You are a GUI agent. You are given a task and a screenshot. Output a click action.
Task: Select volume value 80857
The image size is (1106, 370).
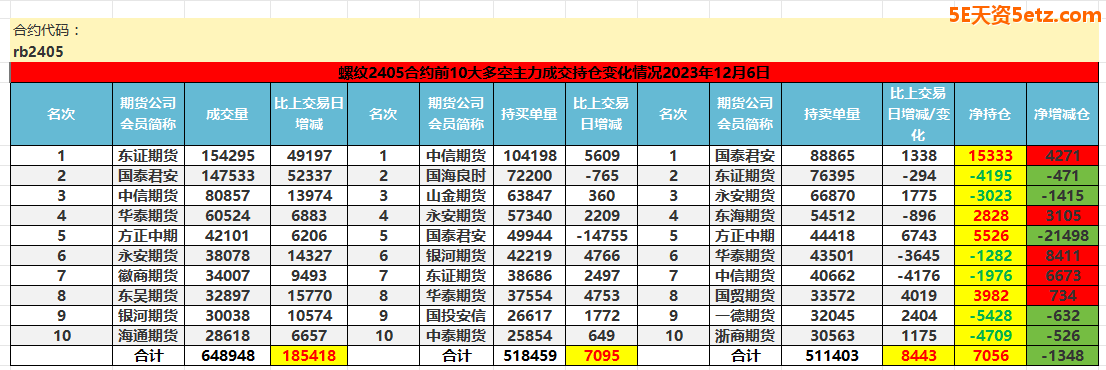tap(227, 195)
